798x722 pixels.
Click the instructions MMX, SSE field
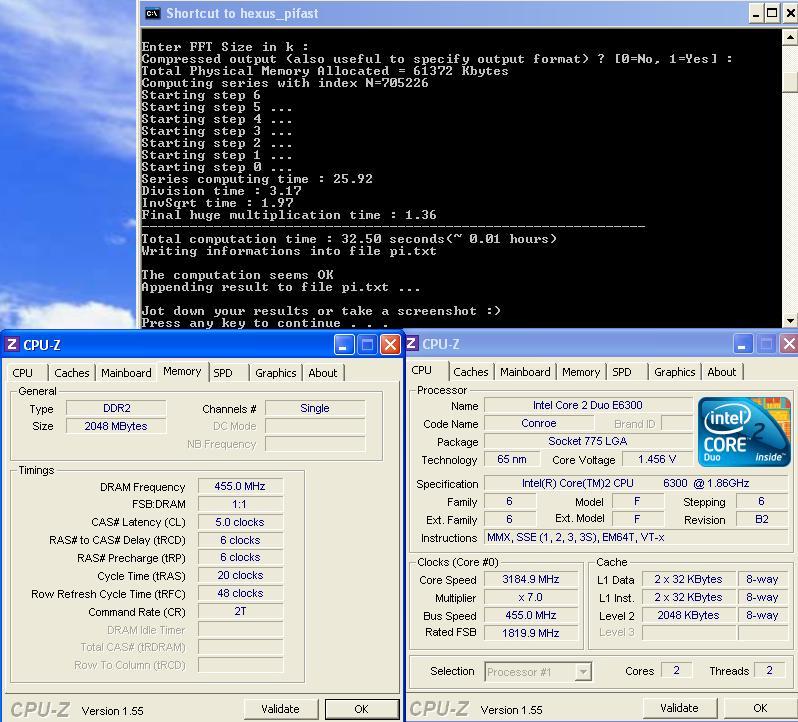pos(636,537)
